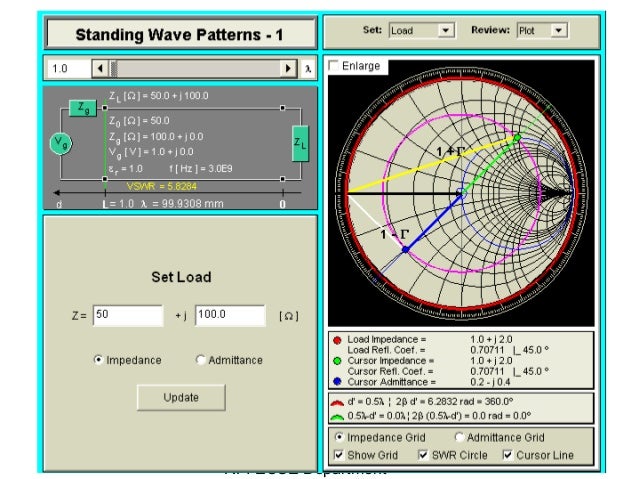
Task: Click the blue admittance point on Smith chart
Action: pos(405,249)
